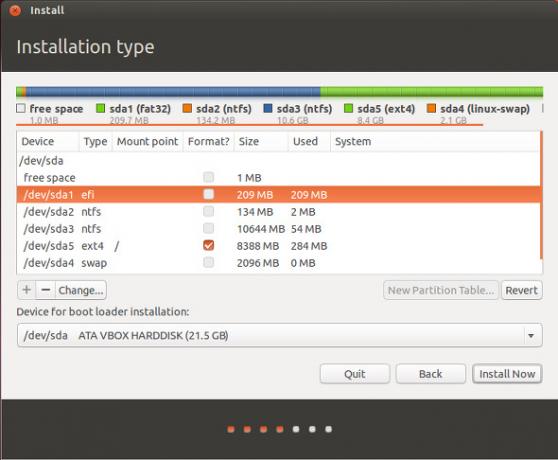
Task: Select the /dev/sda3 ntfs partition row
Action: click(x=279, y=229)
